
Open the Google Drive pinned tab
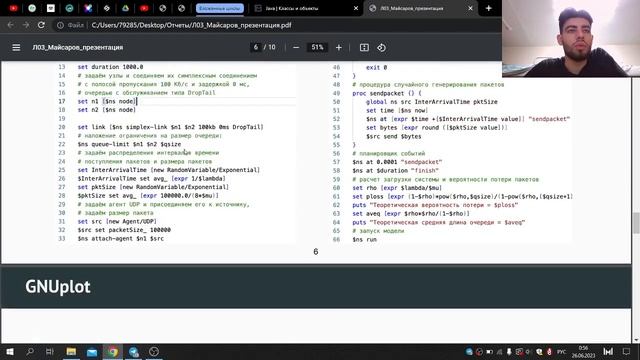125,8
